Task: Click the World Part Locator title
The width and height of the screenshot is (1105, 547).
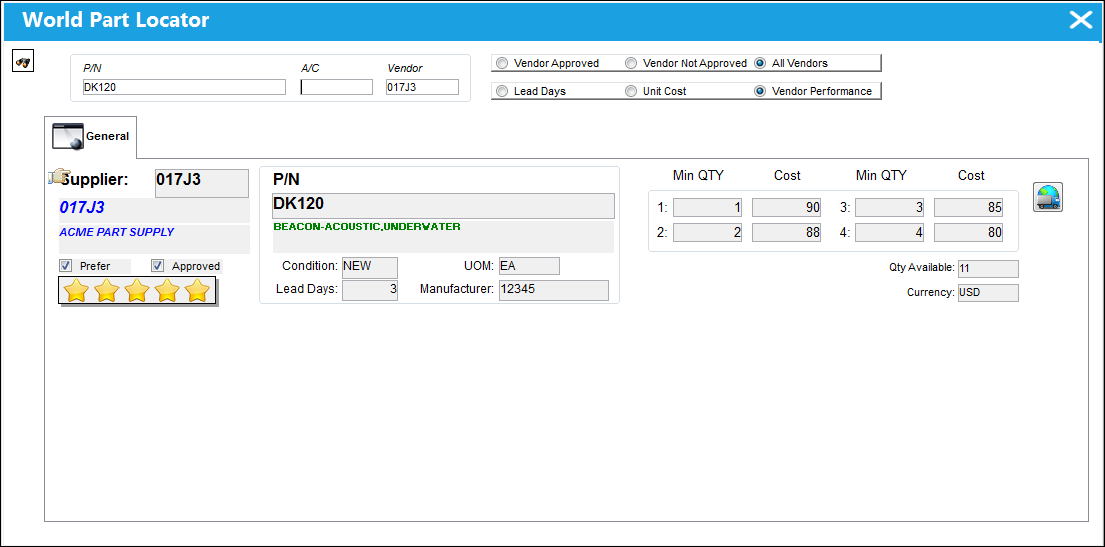Action: (x=116, y=20)
